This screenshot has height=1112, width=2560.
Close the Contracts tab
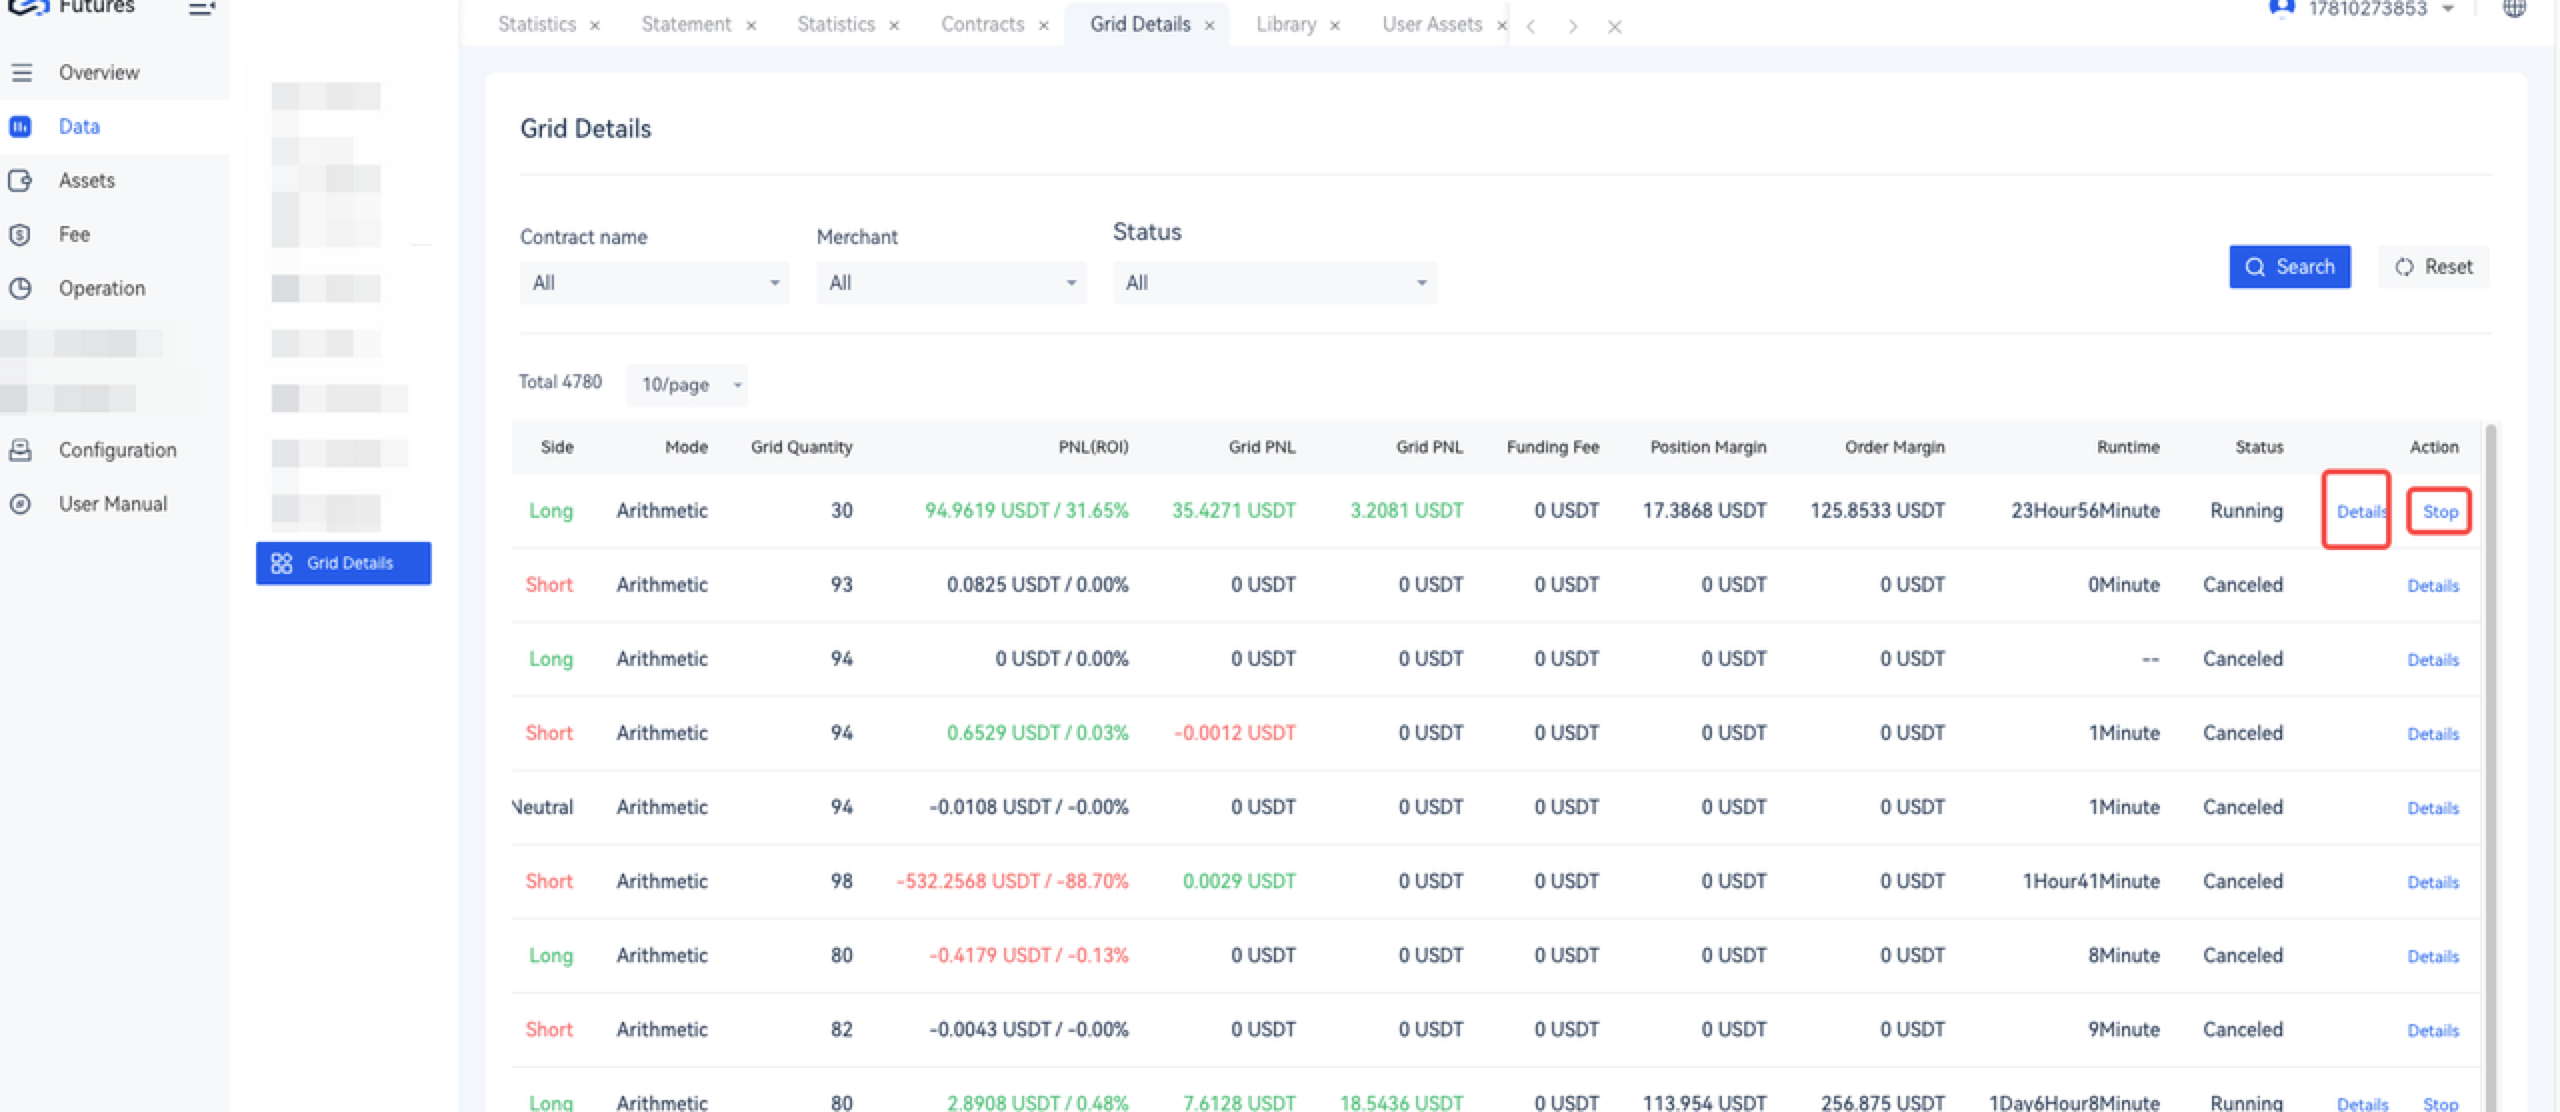[1044, 26]
